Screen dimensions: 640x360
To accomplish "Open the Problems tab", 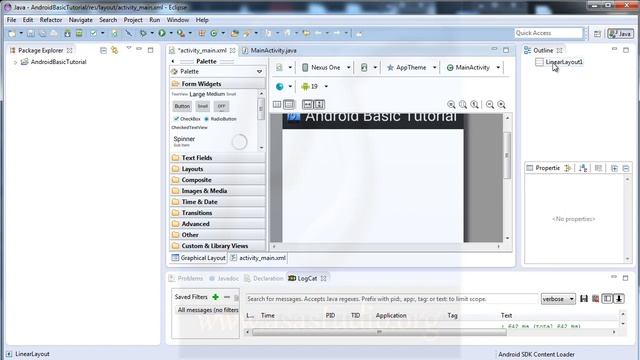I will pos(186,278).
